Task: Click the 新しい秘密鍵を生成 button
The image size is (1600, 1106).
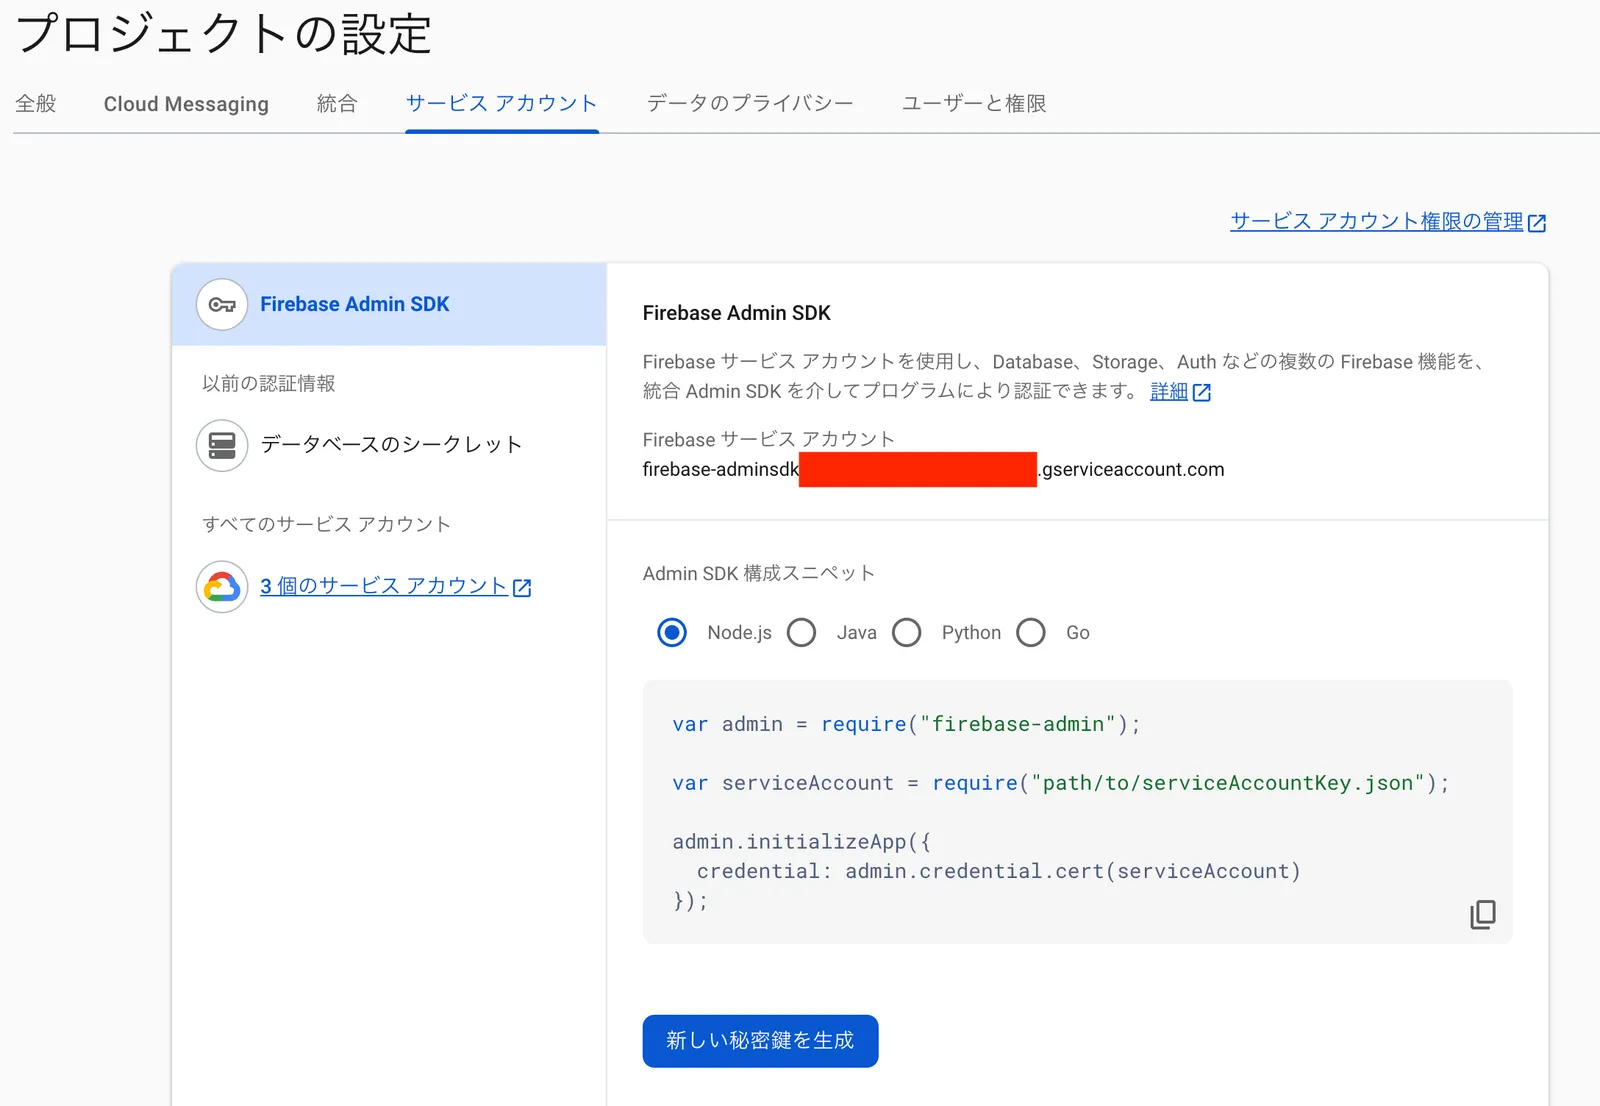Action: coord(760,1041)
